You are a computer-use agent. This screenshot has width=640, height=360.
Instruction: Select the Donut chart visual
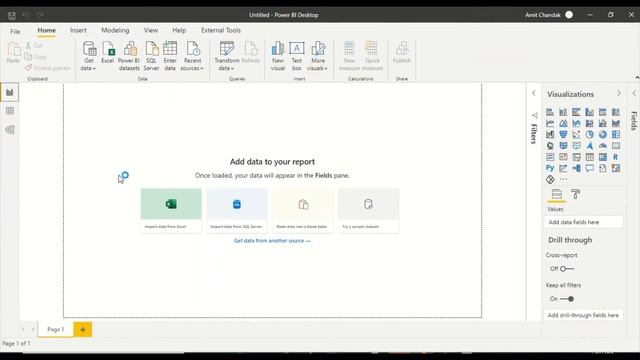pyautogui.click(x=603, y=134)
